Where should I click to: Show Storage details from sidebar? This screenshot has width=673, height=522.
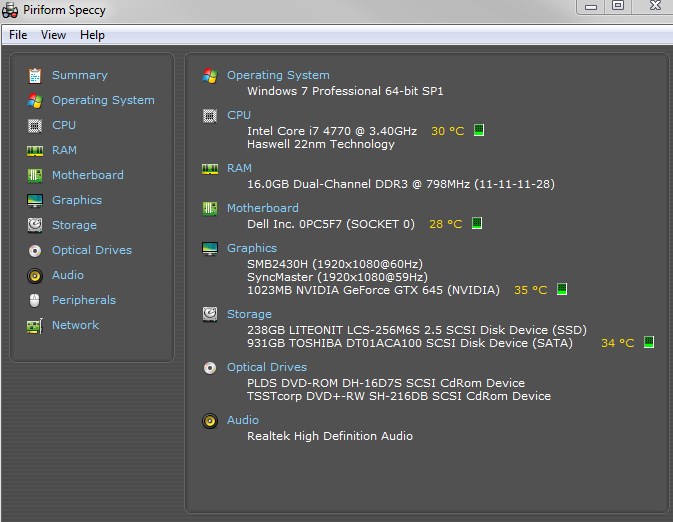tap(74, 225)
